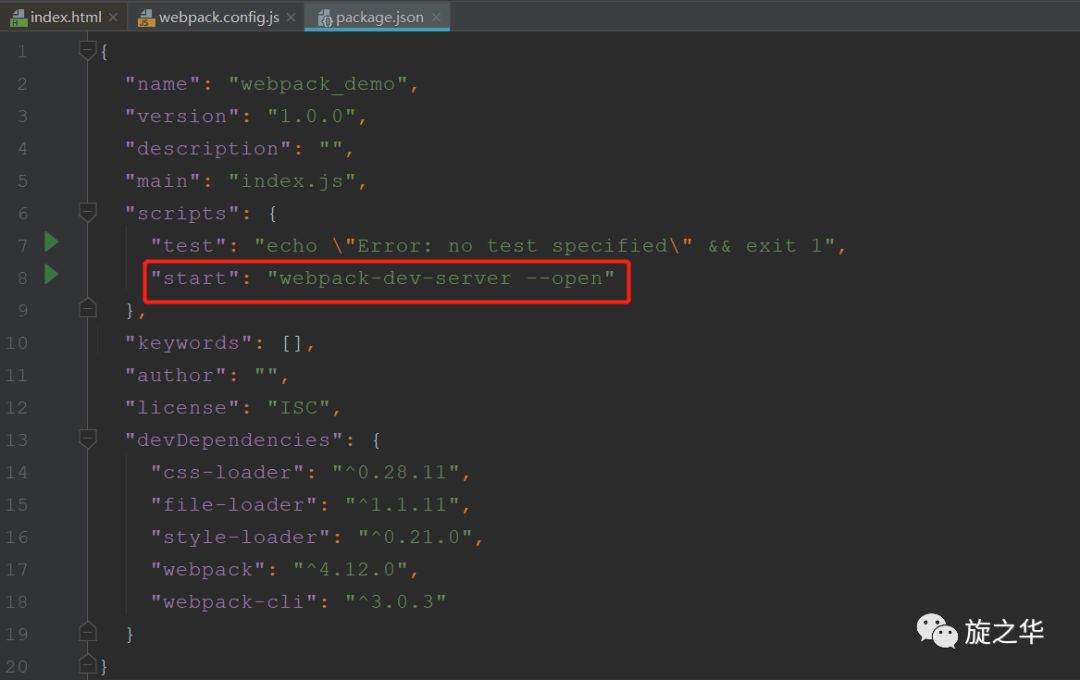Click the "^4.12.0" version value
Viewport: 1080px width, 680px height.
tap(350, 570)
